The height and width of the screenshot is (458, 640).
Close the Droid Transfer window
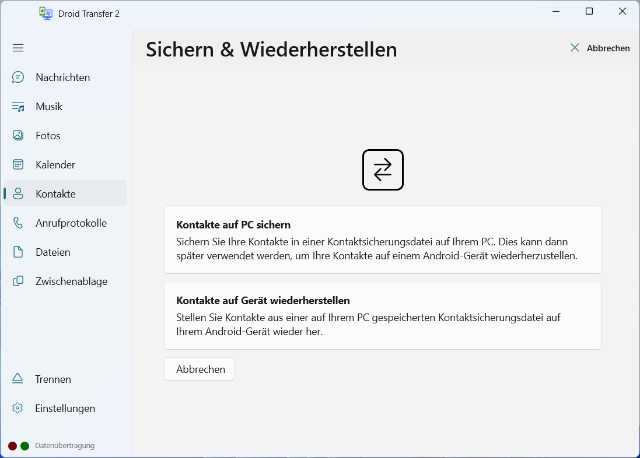click(622, 11)
